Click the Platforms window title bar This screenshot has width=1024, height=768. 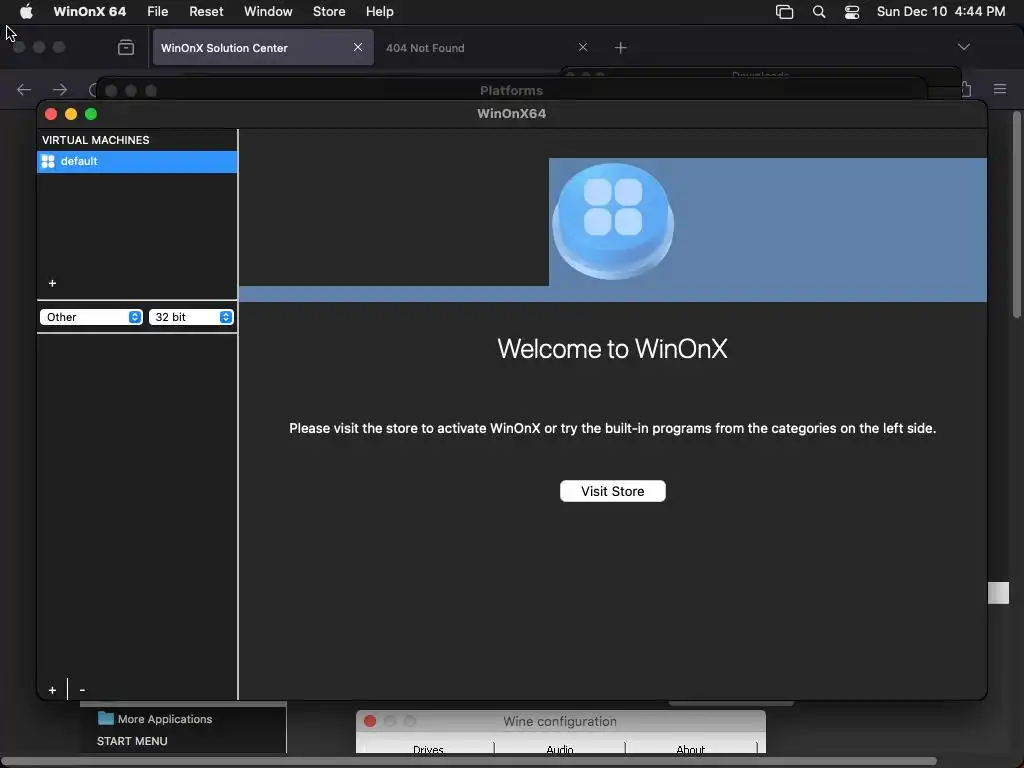(511, 90)
